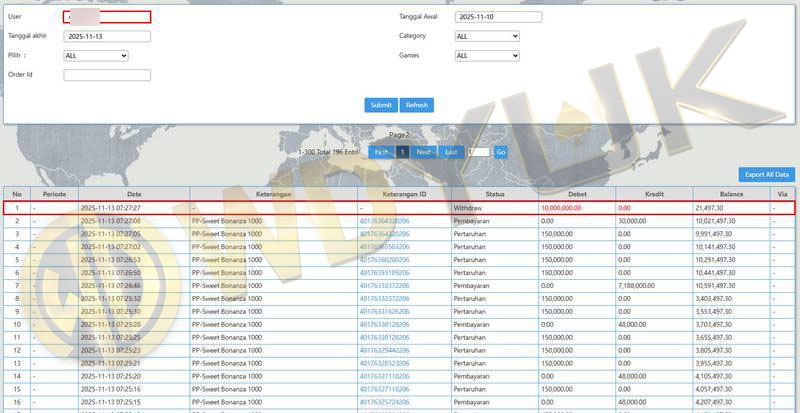Open Keterangan ID link in row 7
This screenshot has width=800, height=413.
click(384, 285)
